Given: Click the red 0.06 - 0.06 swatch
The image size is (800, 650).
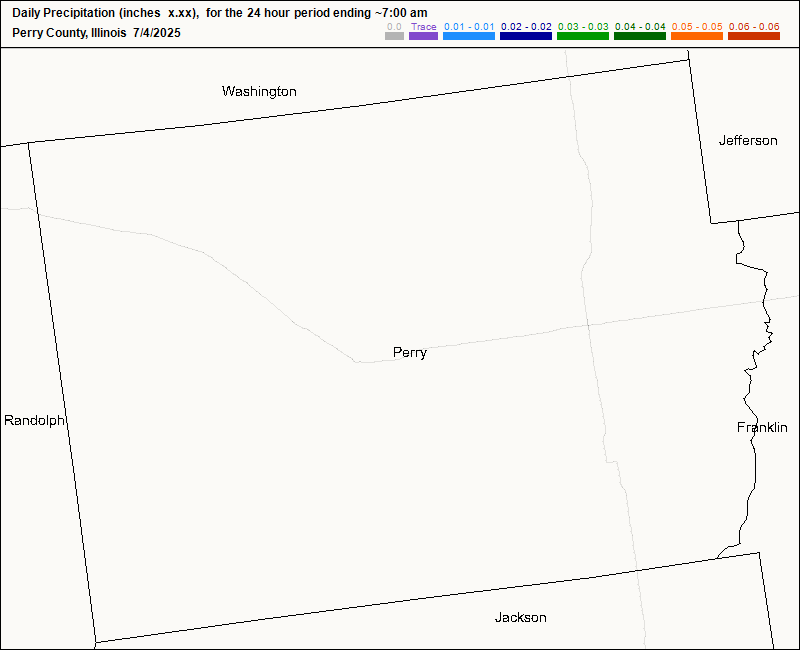Looking at the screenshot, I should (754, 36).
